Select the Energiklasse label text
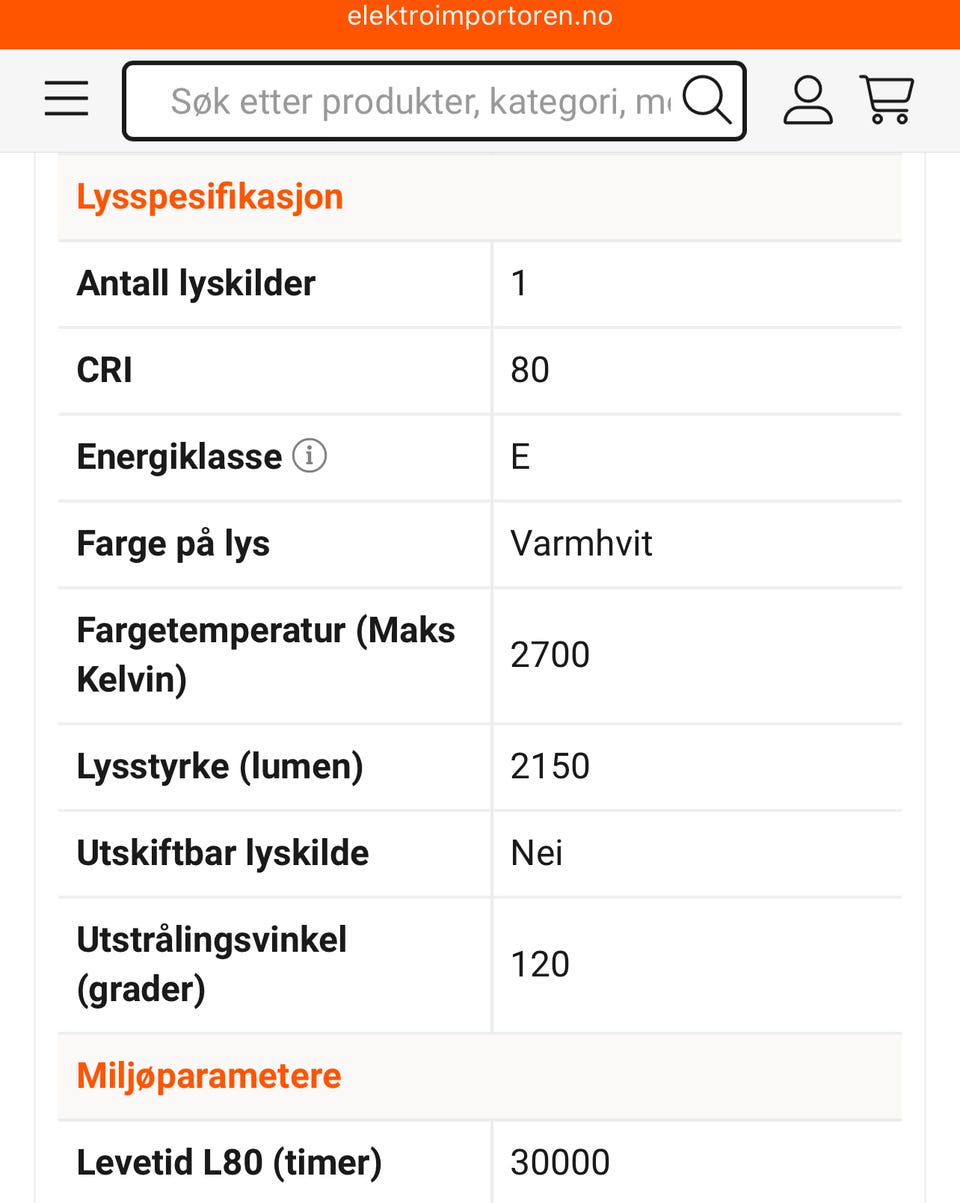 pos(179,457)
